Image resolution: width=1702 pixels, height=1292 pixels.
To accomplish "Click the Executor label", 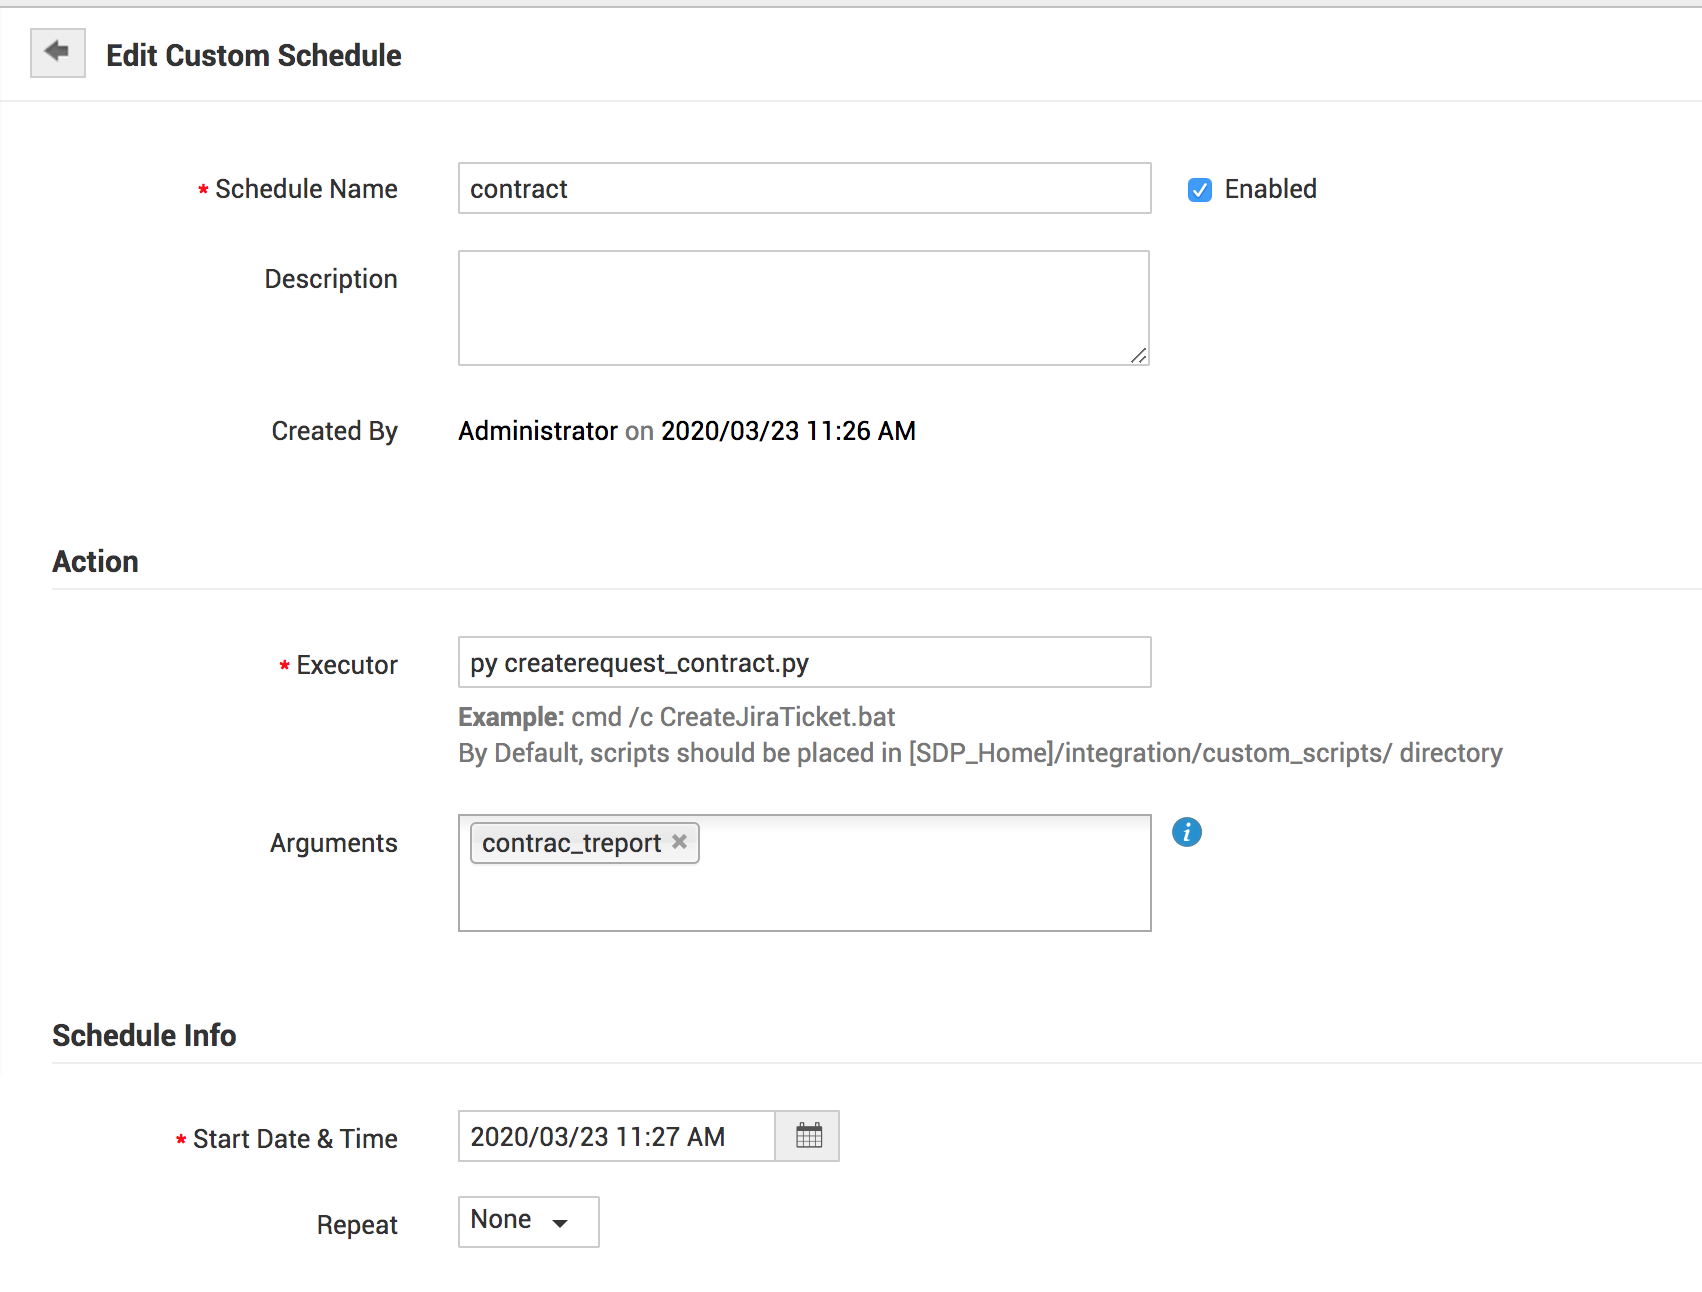I will 346,665.
